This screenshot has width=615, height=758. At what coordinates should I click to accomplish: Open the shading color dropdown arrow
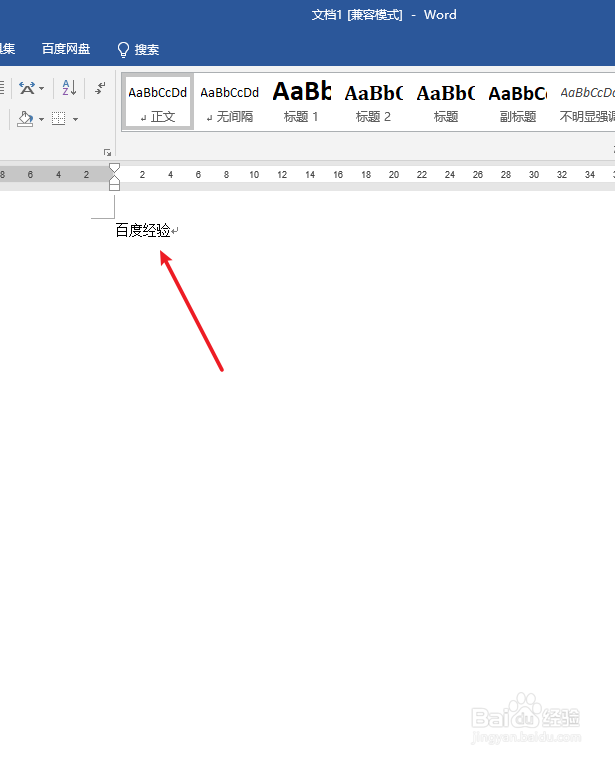[x=42, y=119]
